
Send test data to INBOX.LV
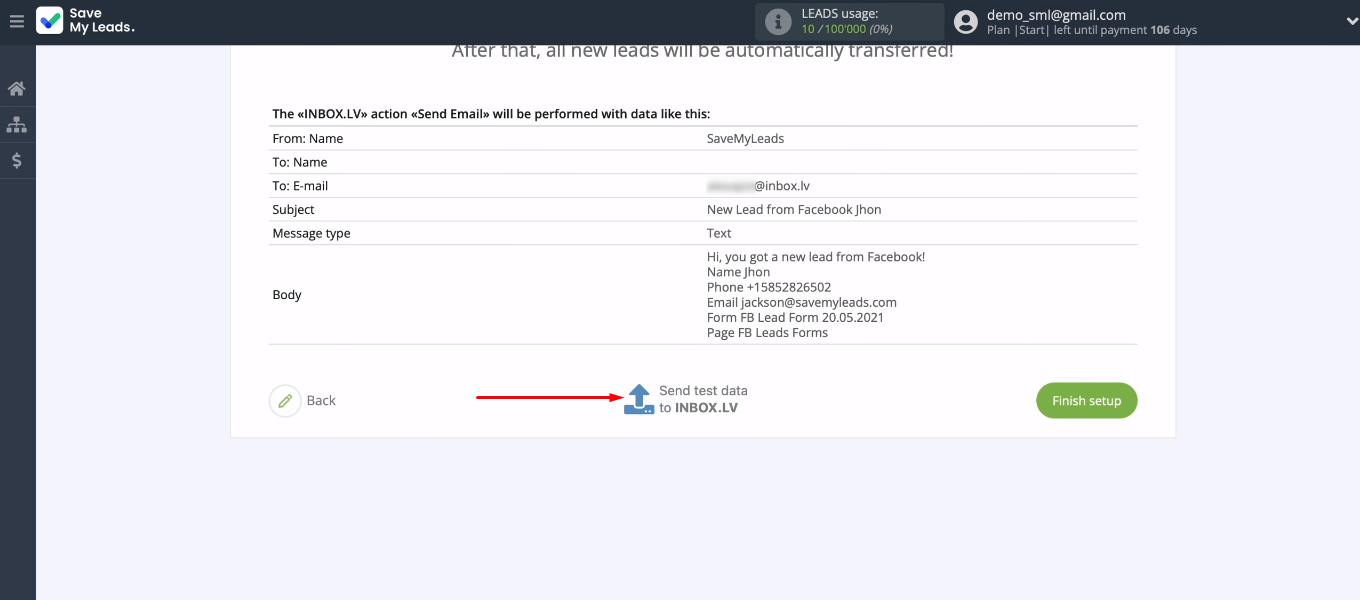703,399
